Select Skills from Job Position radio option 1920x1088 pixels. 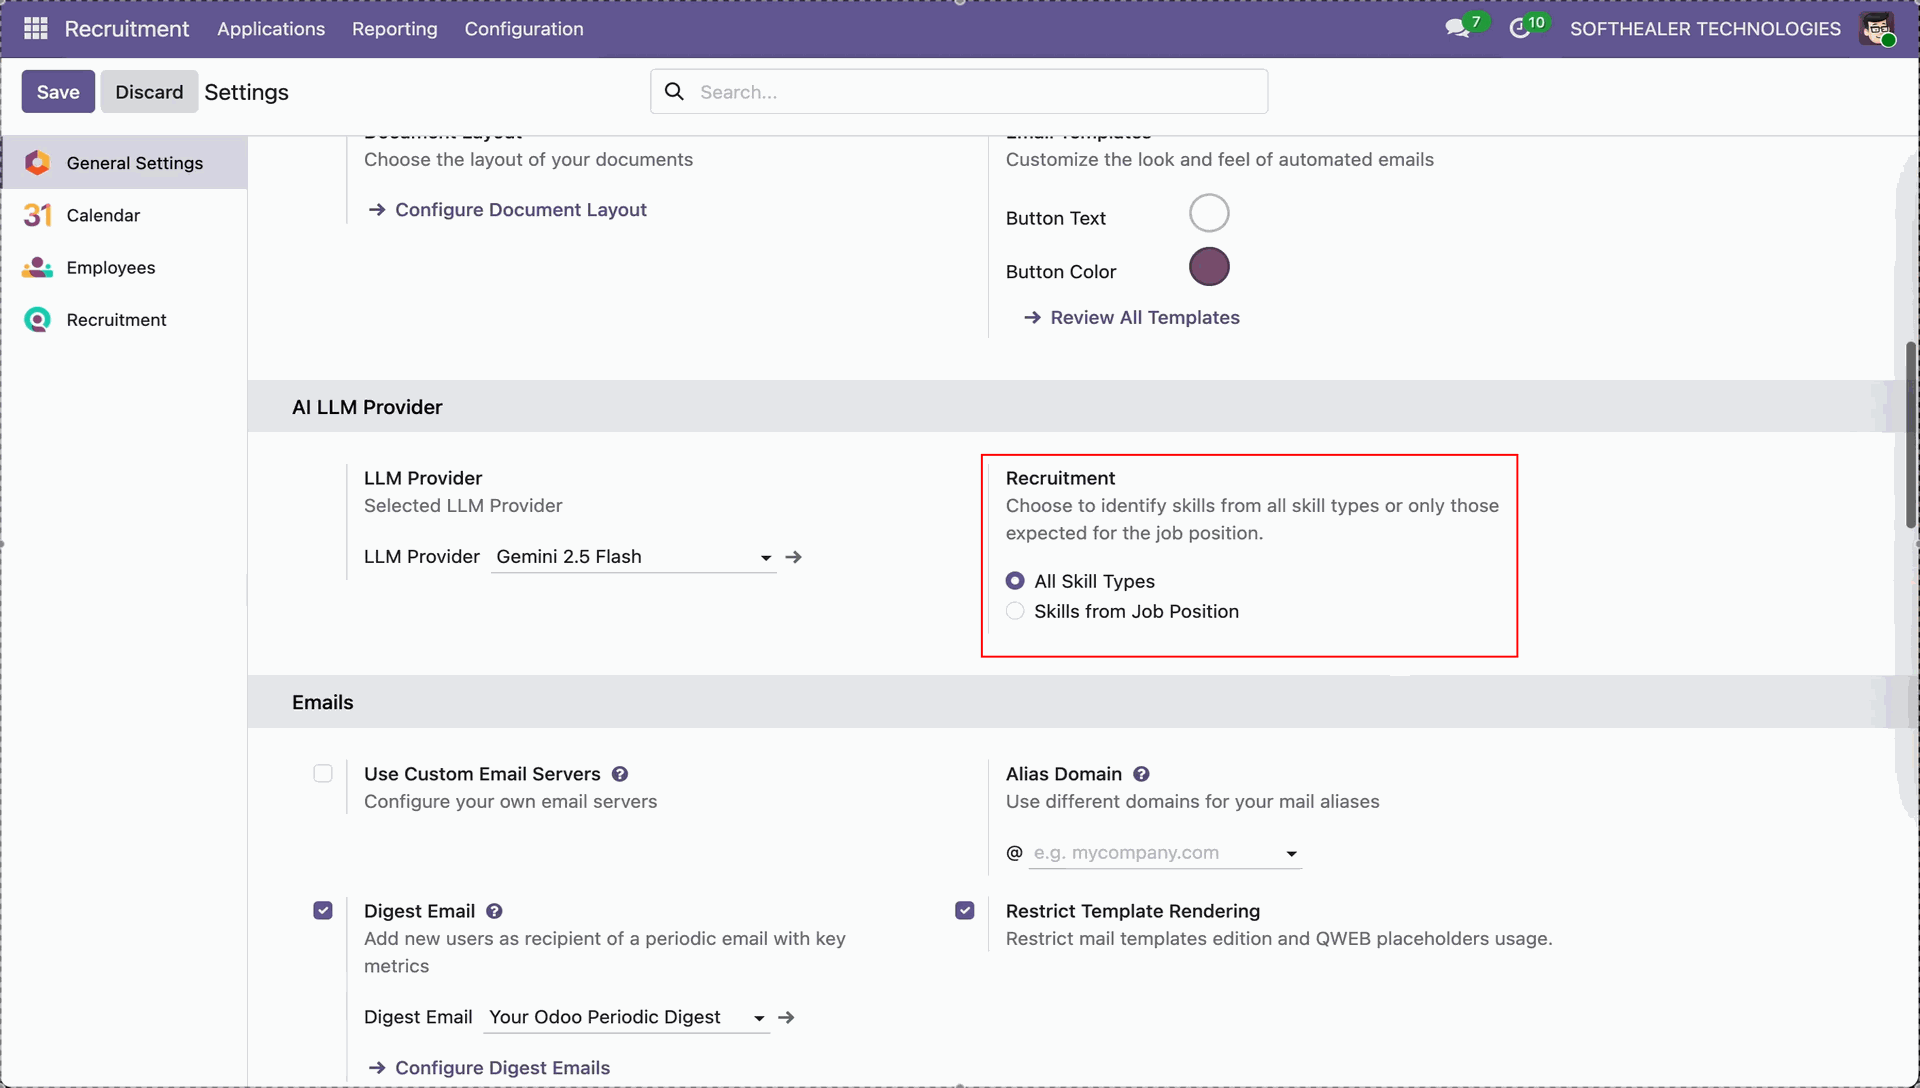pos(1015,611)
